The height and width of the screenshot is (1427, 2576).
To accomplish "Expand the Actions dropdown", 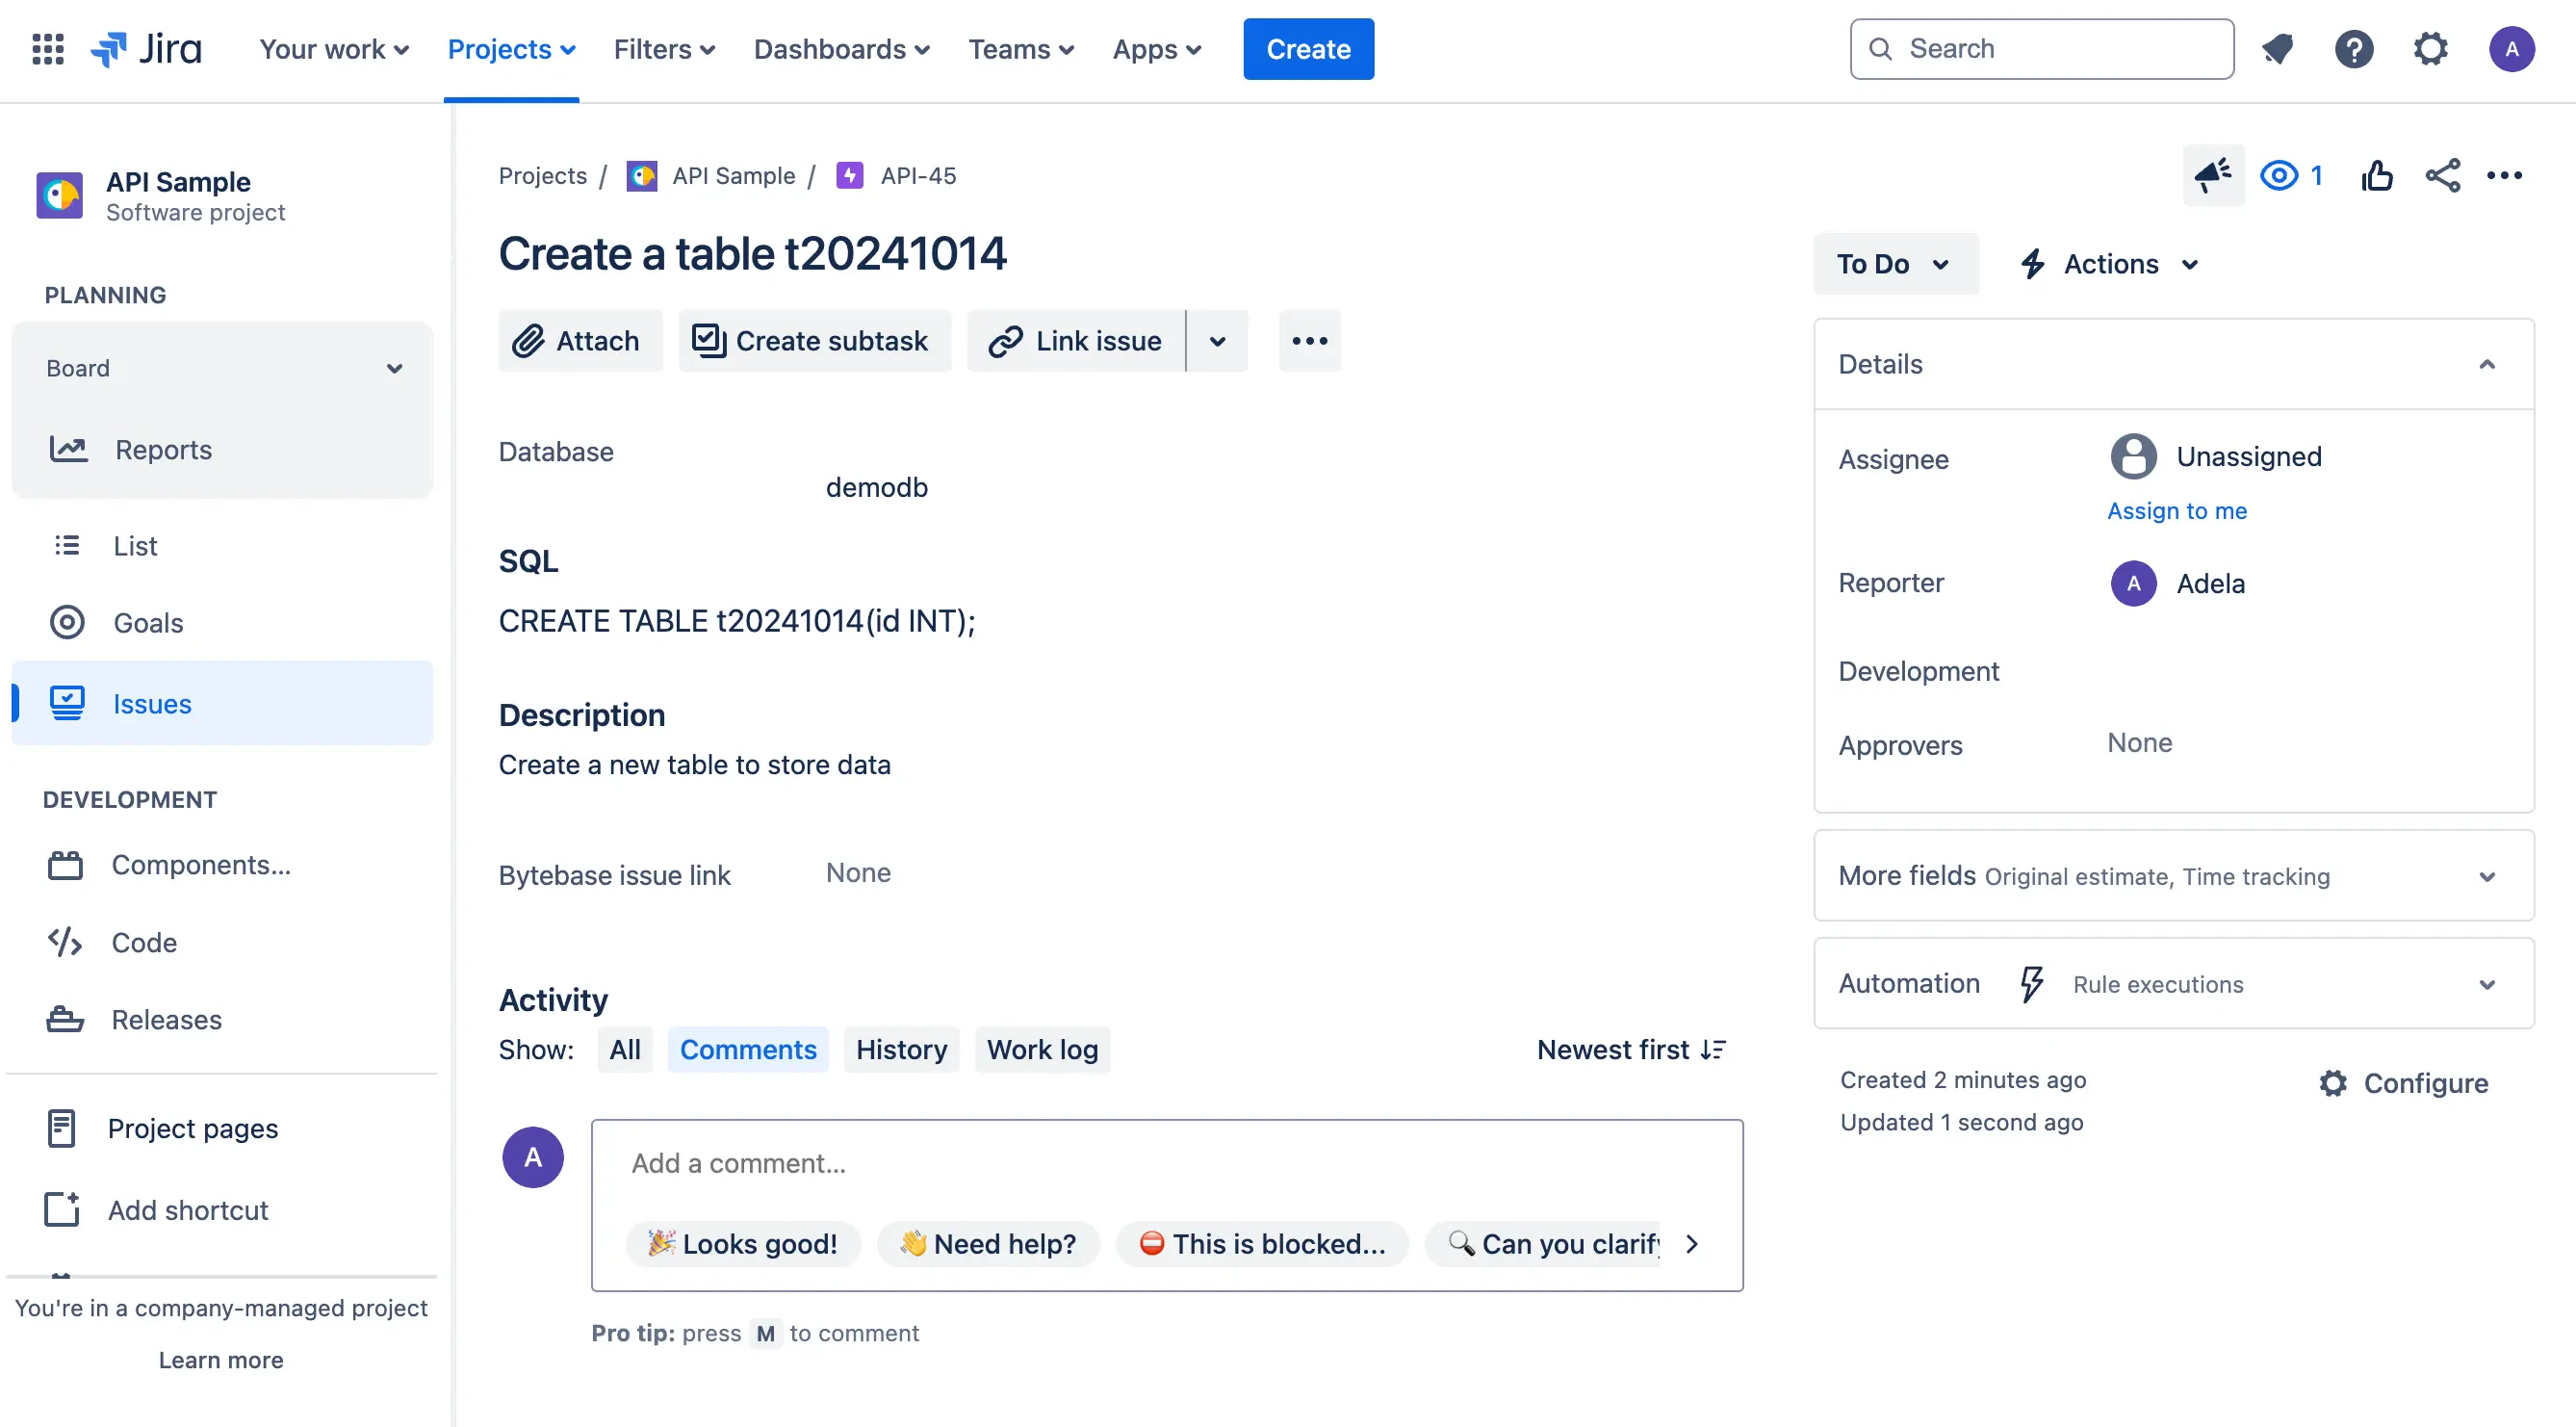I will coord(2108,263).
